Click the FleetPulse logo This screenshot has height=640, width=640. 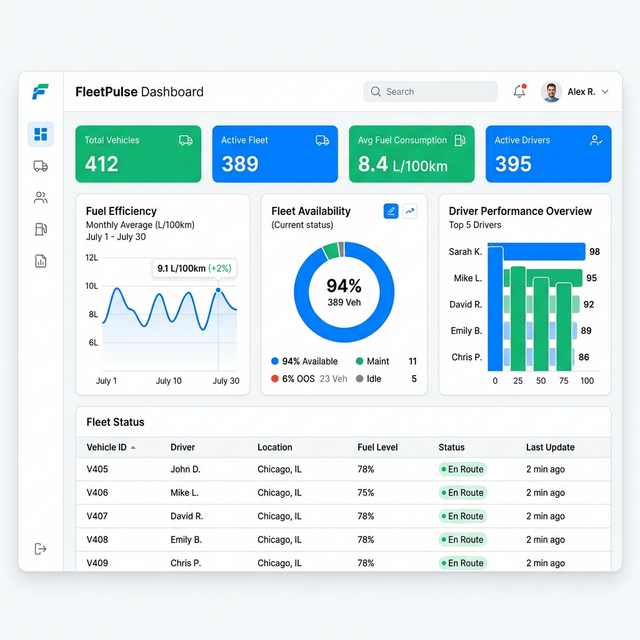click(x=41, y=92)
